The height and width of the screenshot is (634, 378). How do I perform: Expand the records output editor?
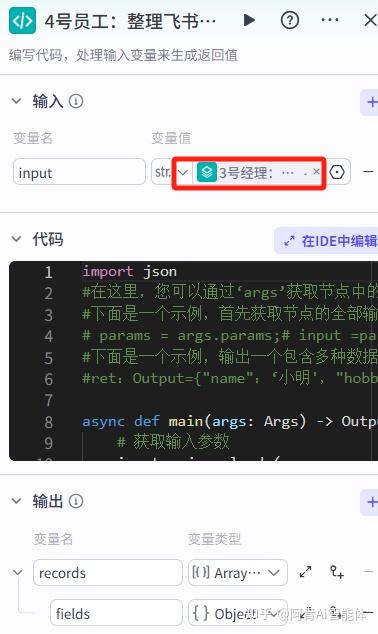305,572
